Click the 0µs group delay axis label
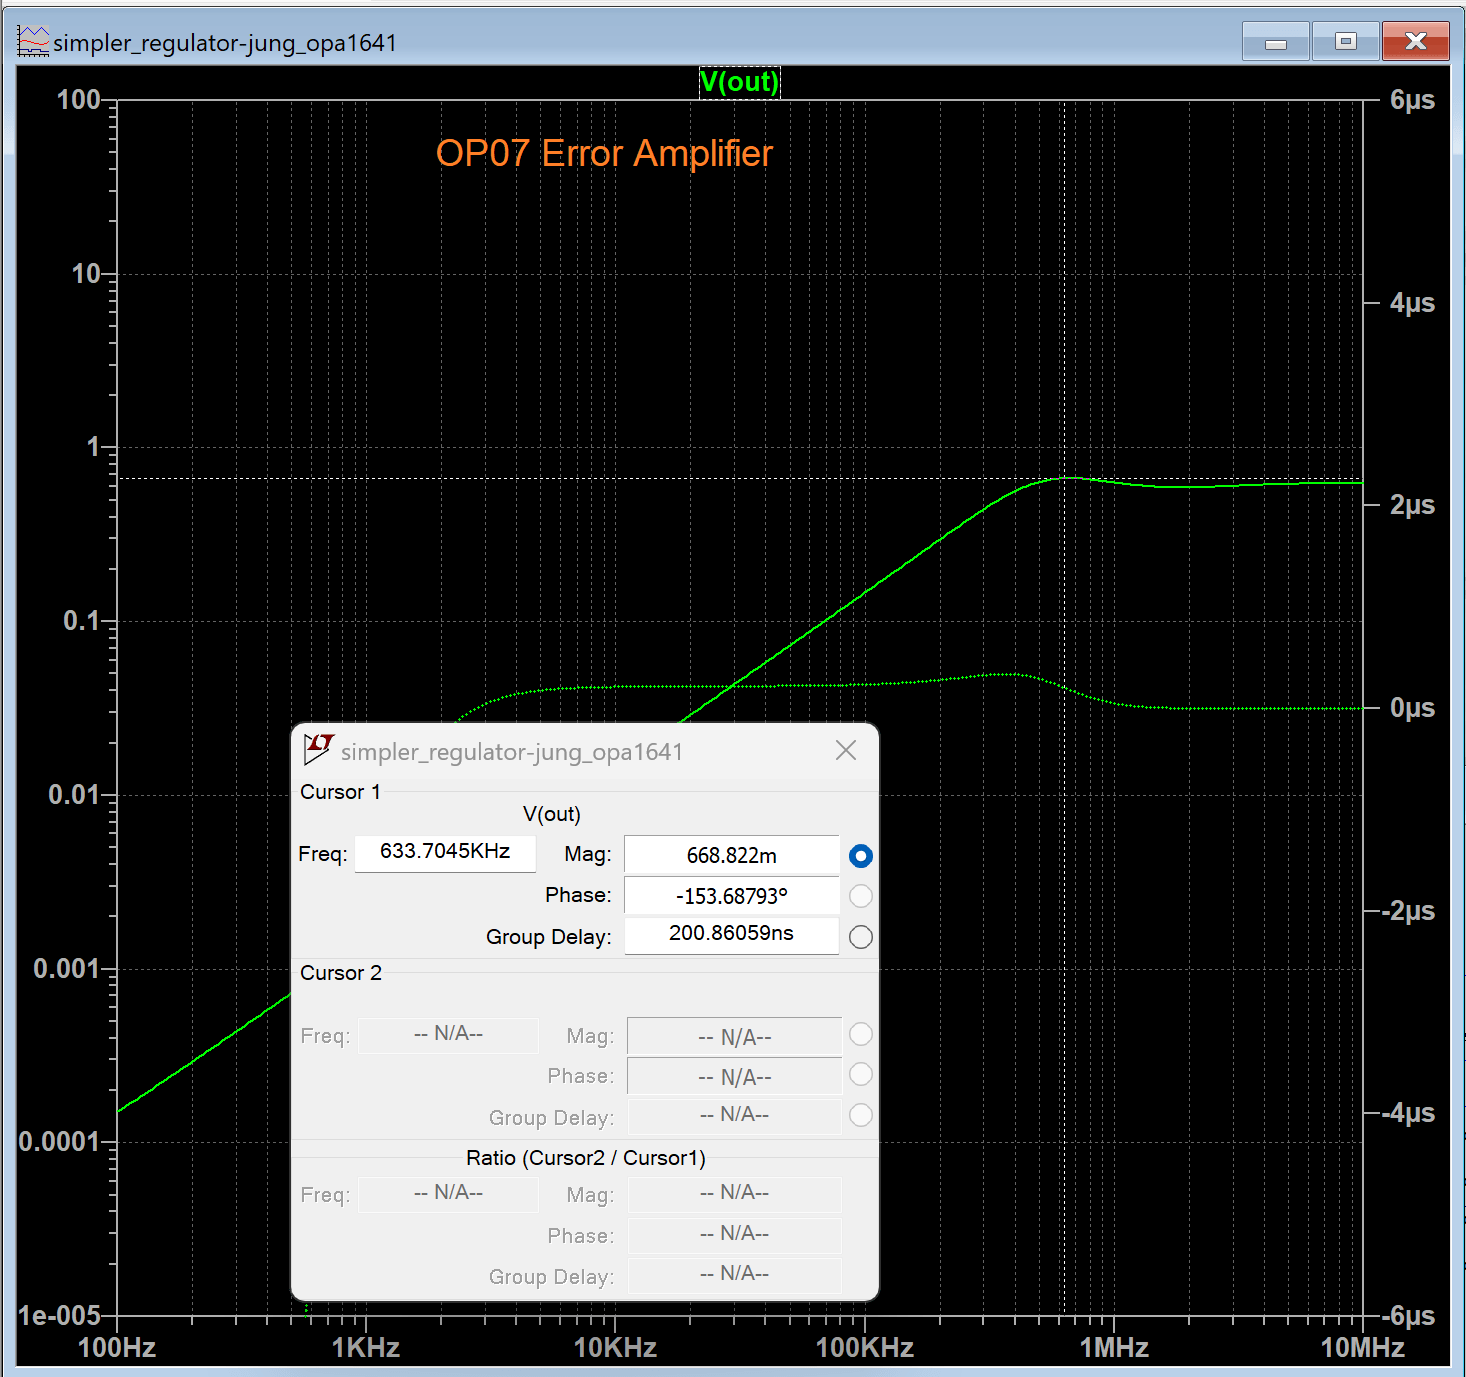Image resolution: width=1466 pixels, height=1377 pixels. pos(1412,708)
